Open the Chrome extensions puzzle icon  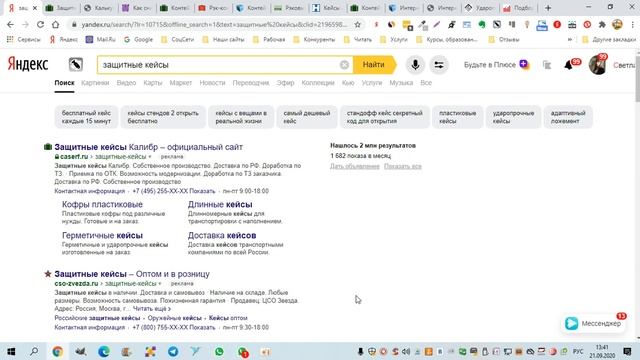(602, 25)
